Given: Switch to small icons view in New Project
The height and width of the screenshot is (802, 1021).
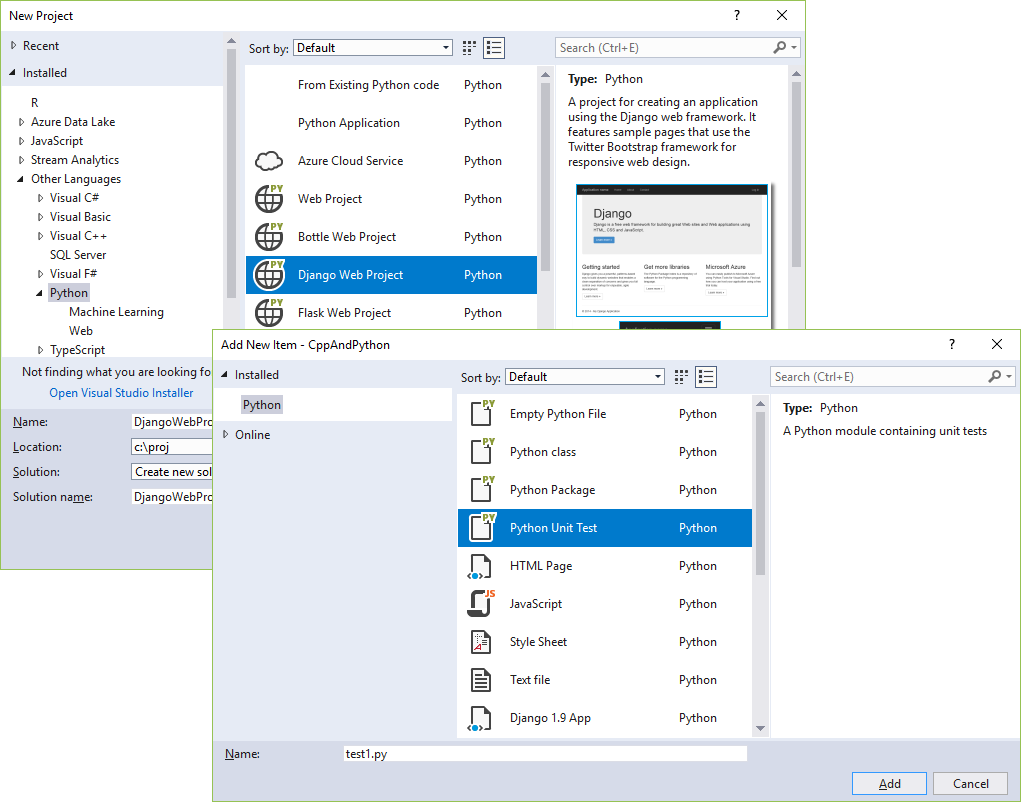Looking at the screenshot, I should pyautogui.click(x=468, y=47).
